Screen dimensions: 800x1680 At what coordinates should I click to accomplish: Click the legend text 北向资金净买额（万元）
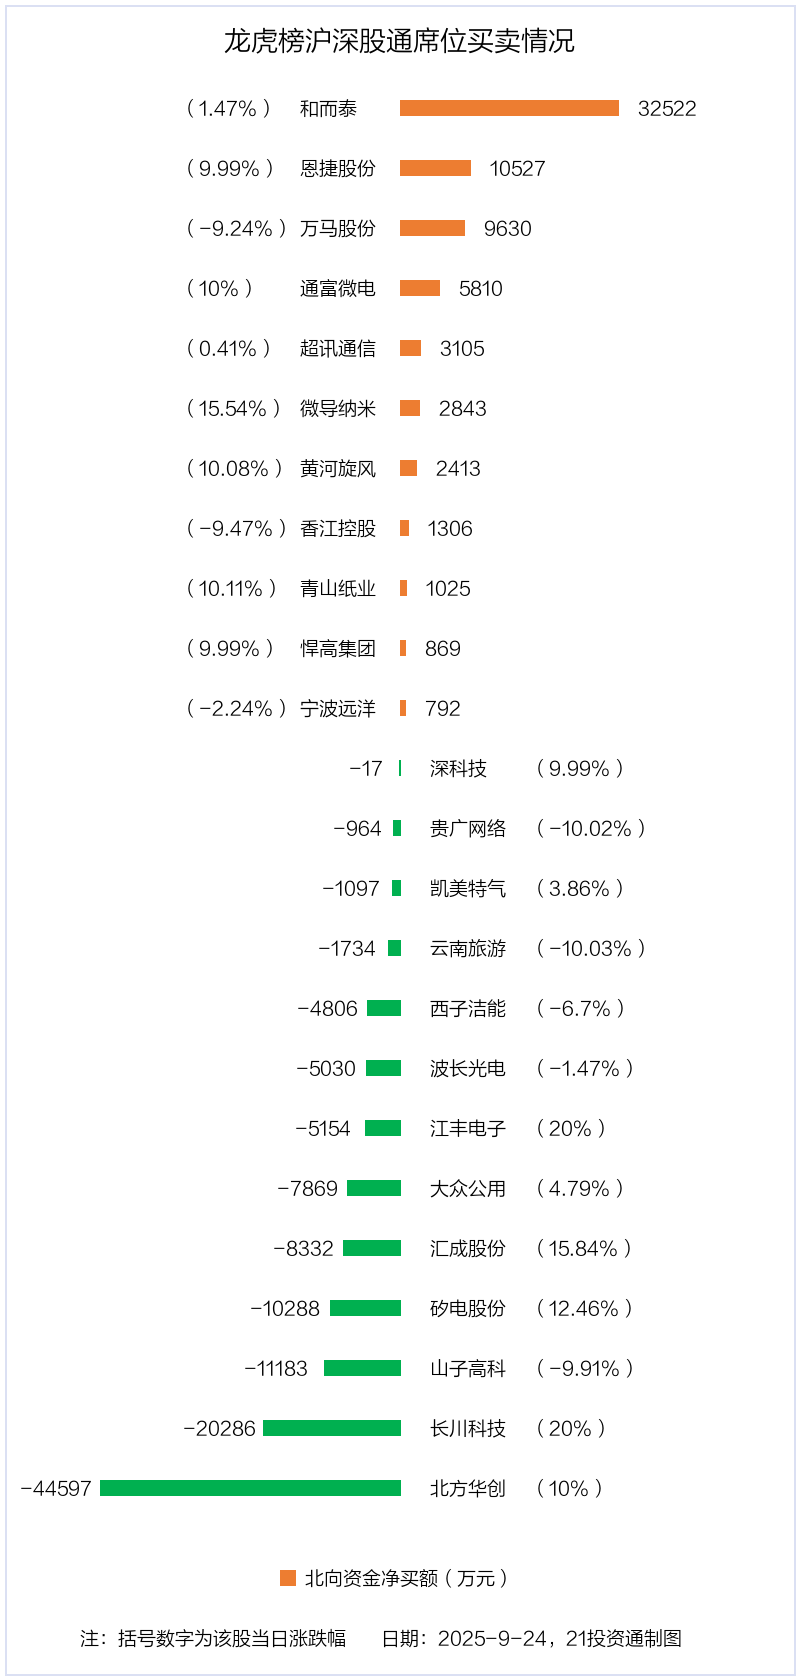click(406, 1578)
